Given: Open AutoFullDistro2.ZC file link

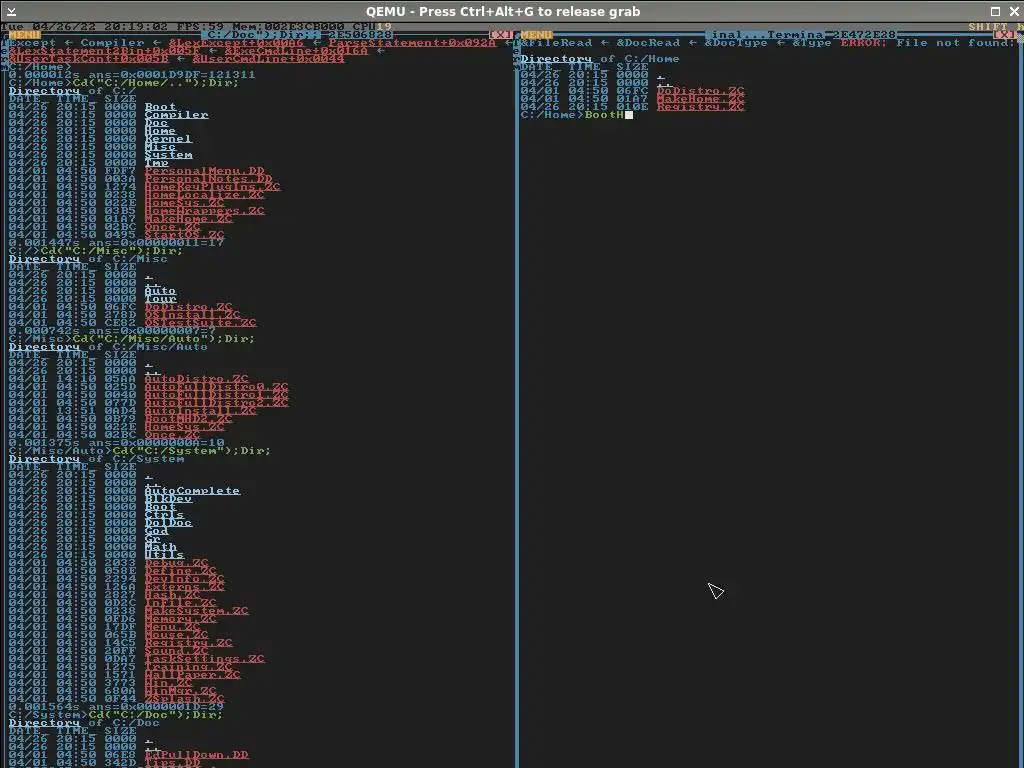Looking at the screenshot, I should click(x=216, y=403).
